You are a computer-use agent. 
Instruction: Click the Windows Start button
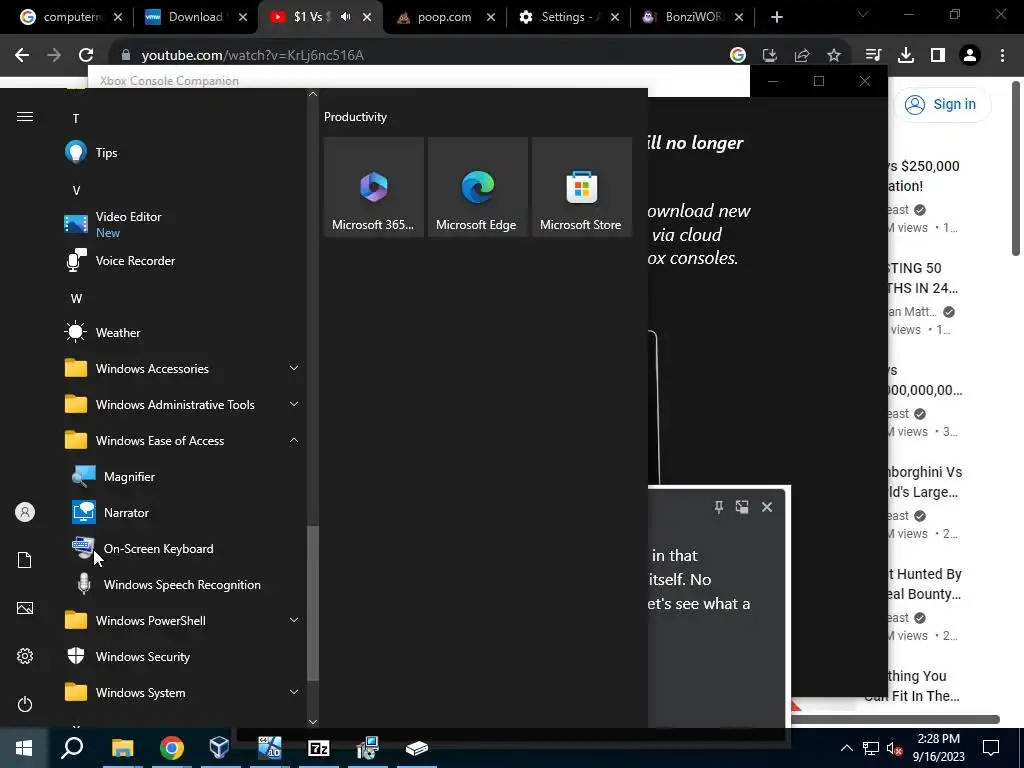tap(24, 748)
